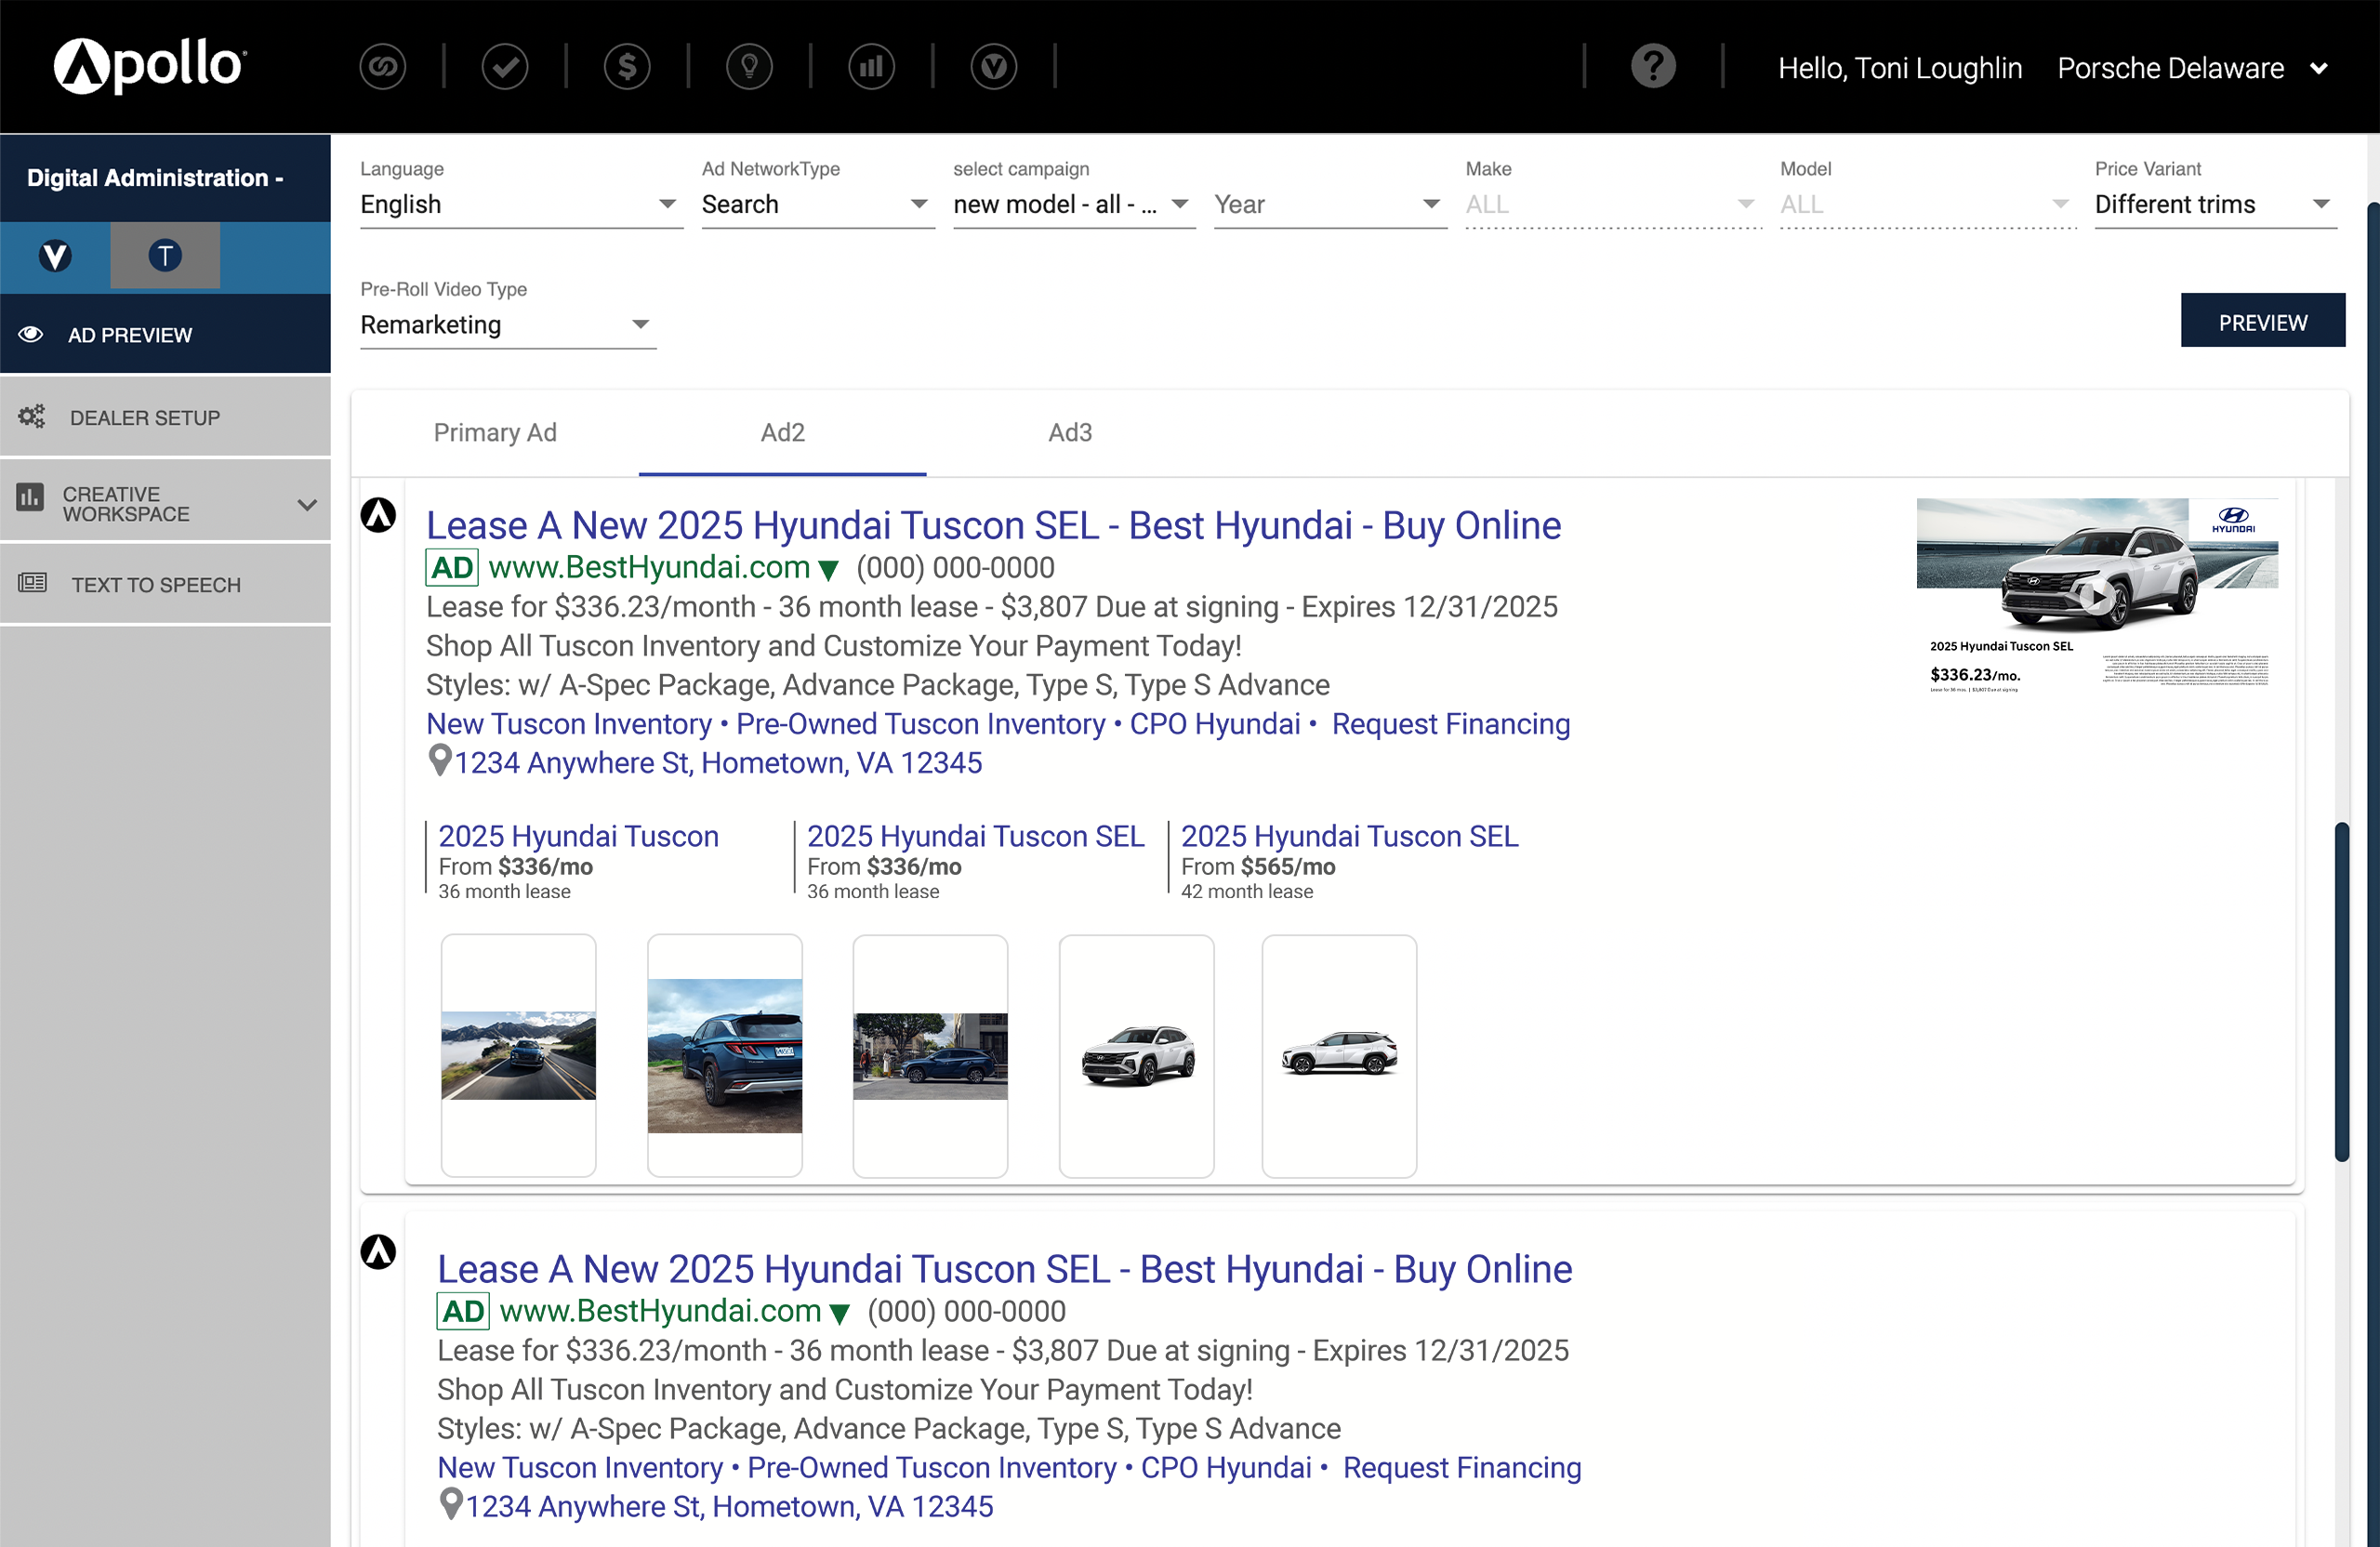Open the circled V icon in top navigation
The image size is (2380, 1547).
click(994, 67)
